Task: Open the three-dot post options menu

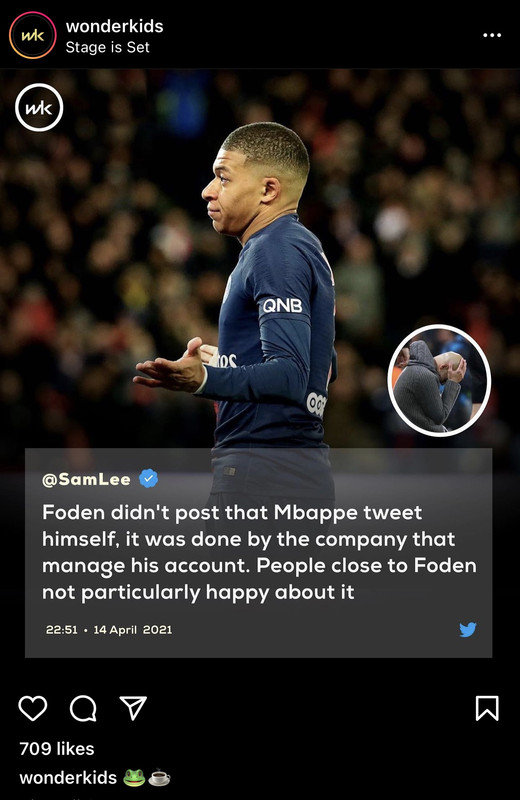Action: [492, 35]
